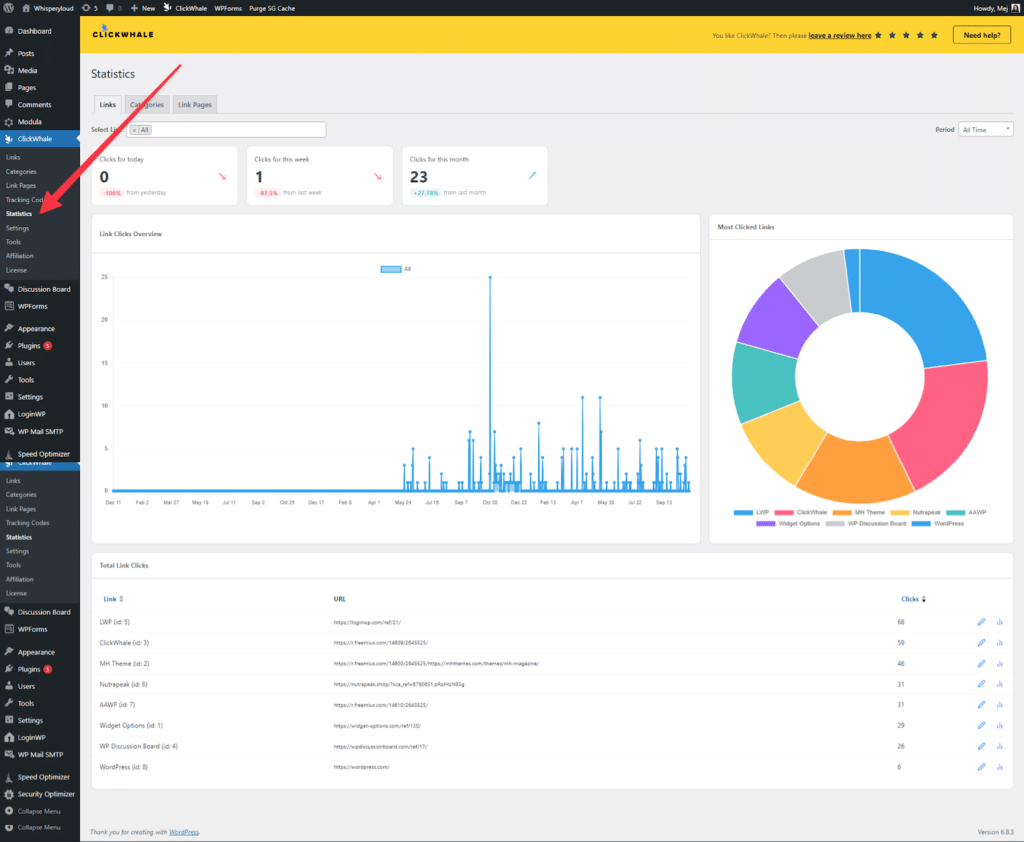Toggle Widget Options in the donut legend

[788, 524]
